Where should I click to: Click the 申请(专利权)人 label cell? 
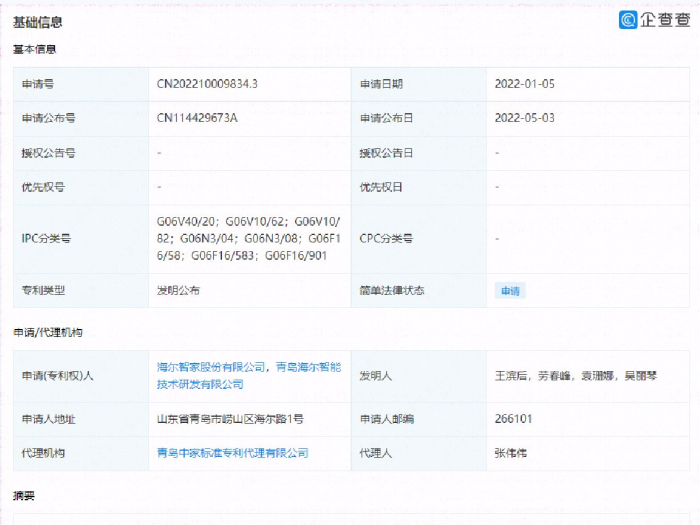pyautogui.click(x=81, y=376)
